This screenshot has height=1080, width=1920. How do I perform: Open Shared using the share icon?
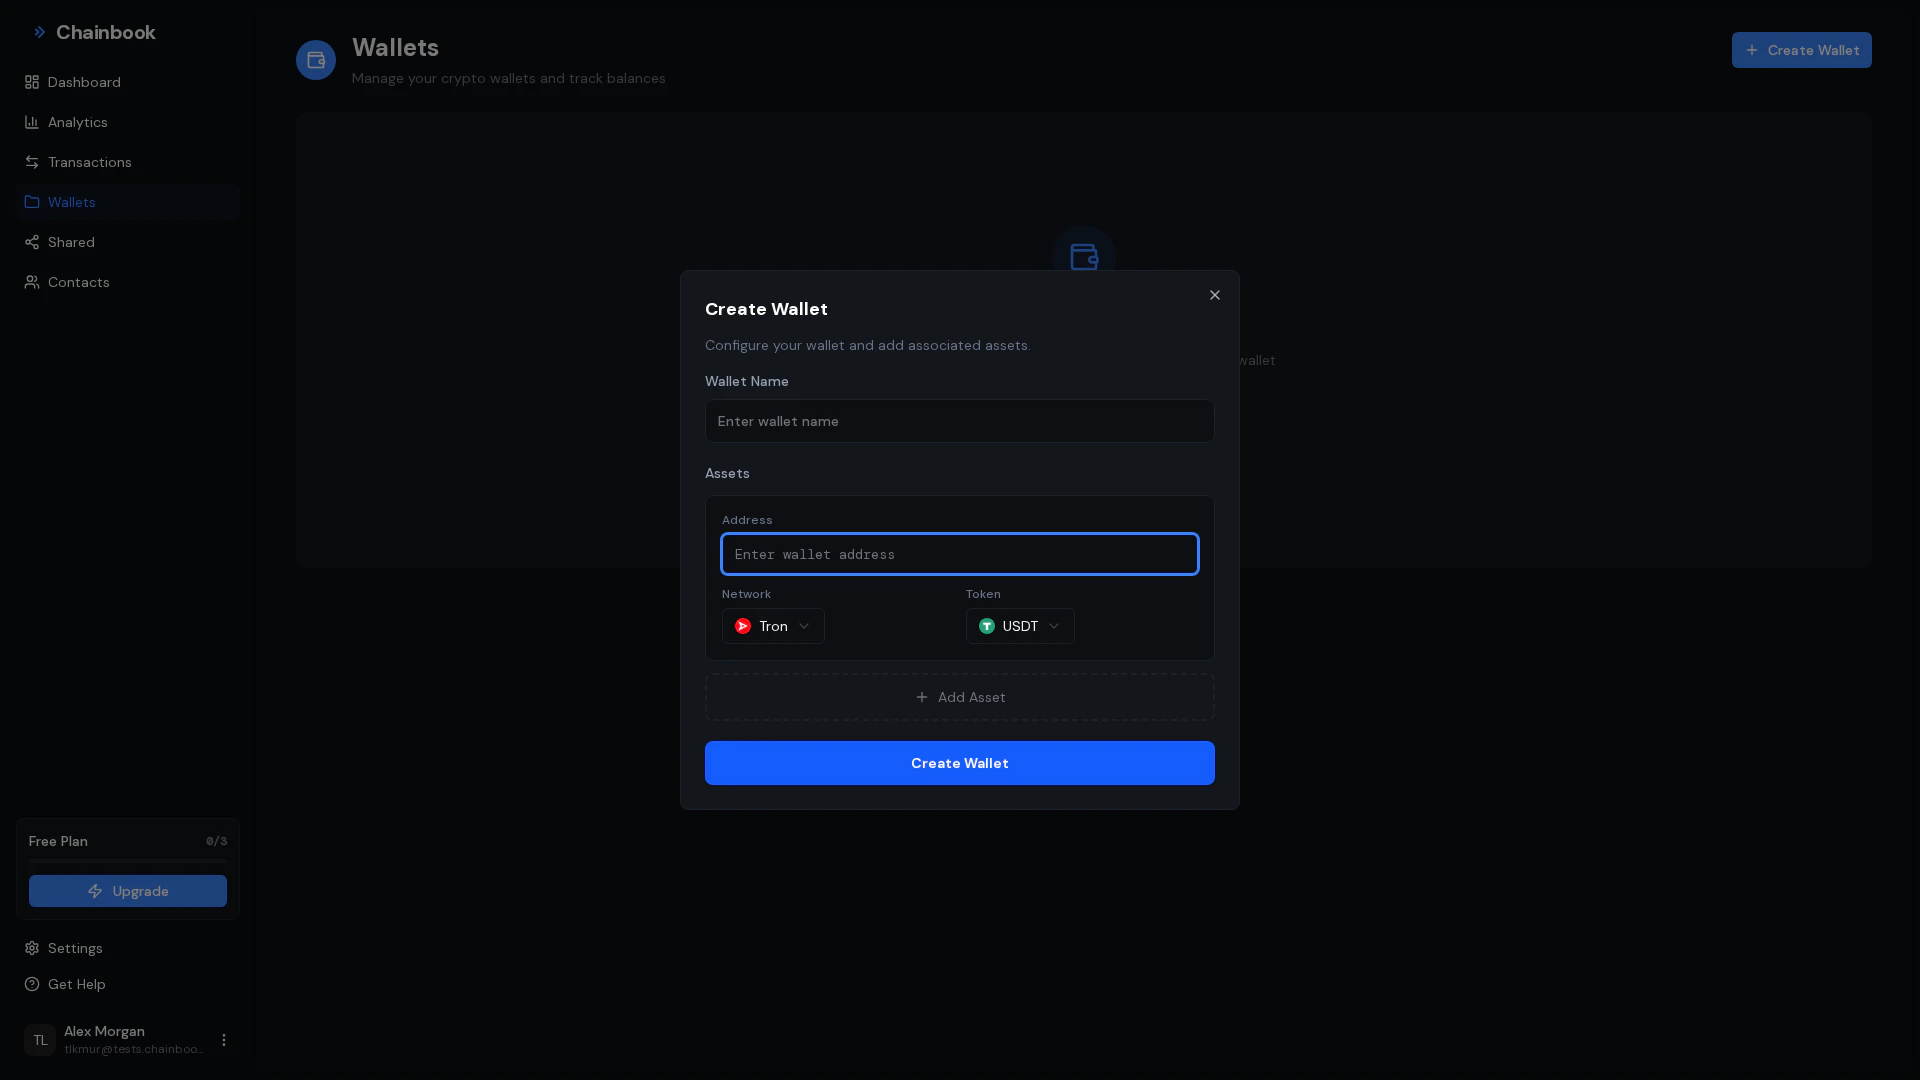(32, 242)
